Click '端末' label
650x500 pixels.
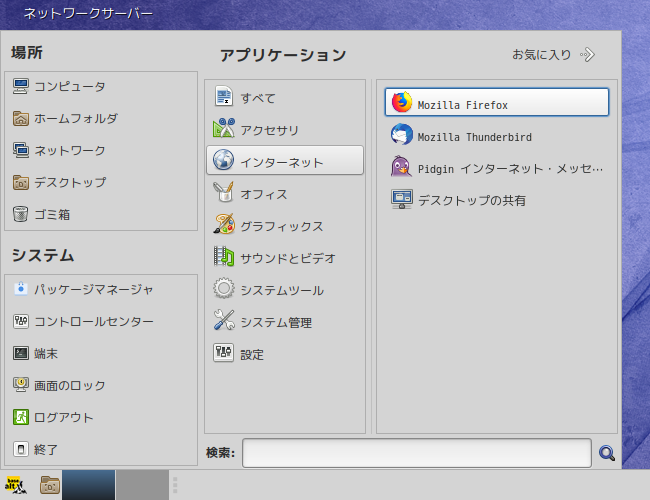pyautogui.click(x=46, y=354)
